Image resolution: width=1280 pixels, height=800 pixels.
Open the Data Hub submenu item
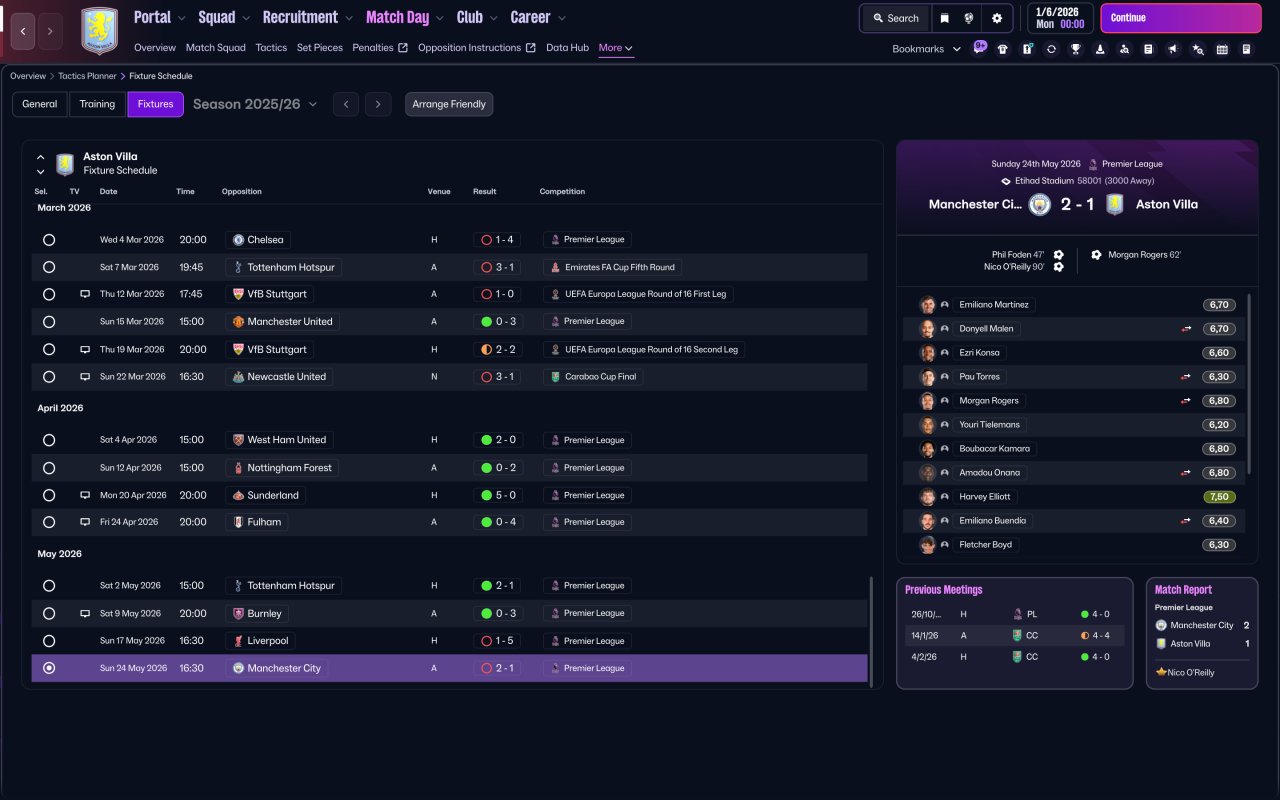567,48
